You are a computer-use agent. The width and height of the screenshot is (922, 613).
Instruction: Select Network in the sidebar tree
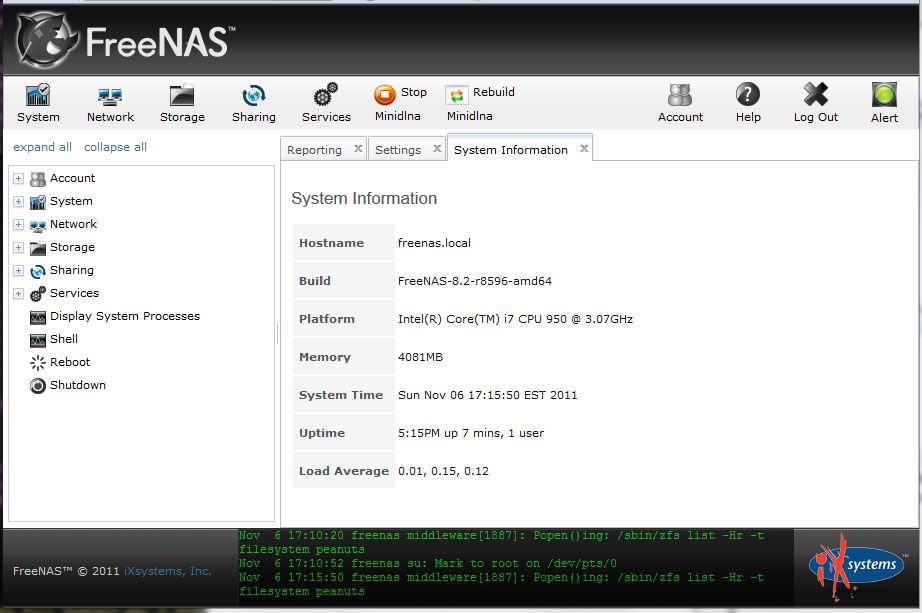click(x=74, y=224)
